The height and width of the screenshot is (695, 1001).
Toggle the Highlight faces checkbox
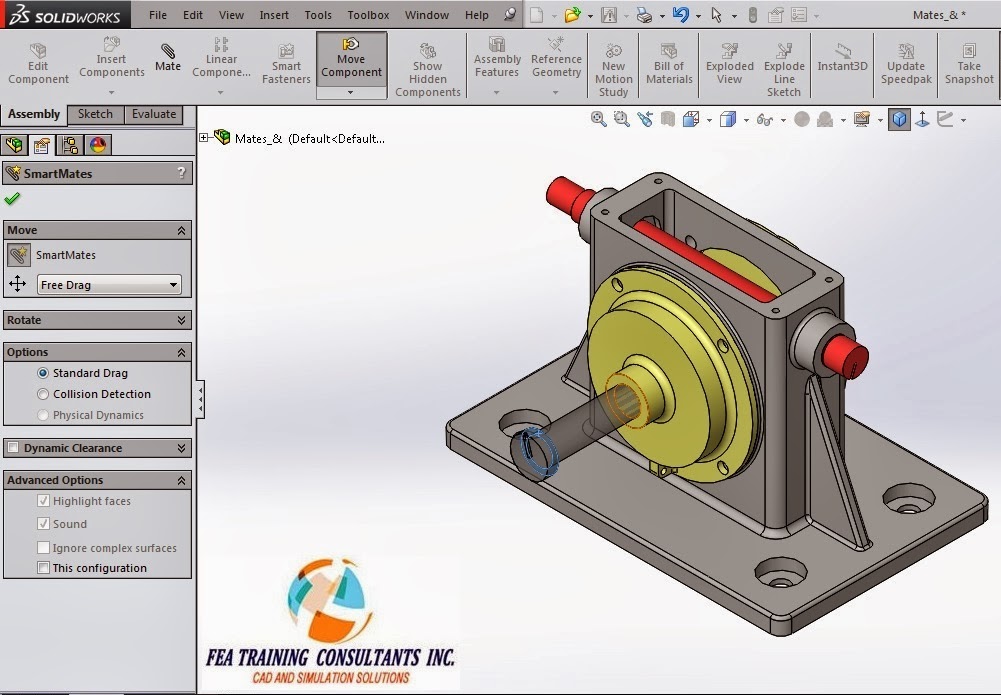click(x=43, y=500)
